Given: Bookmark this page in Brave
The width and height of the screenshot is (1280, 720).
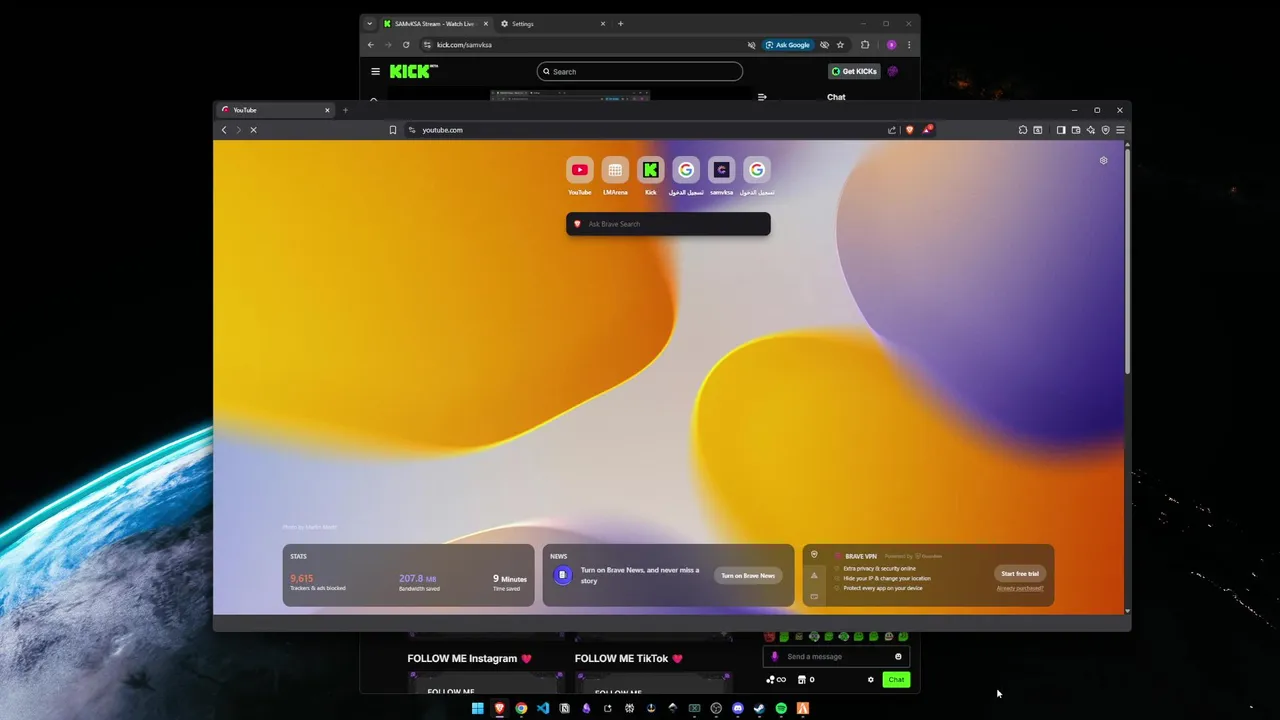Looking at the screenshot, I should tap(393, 130).
